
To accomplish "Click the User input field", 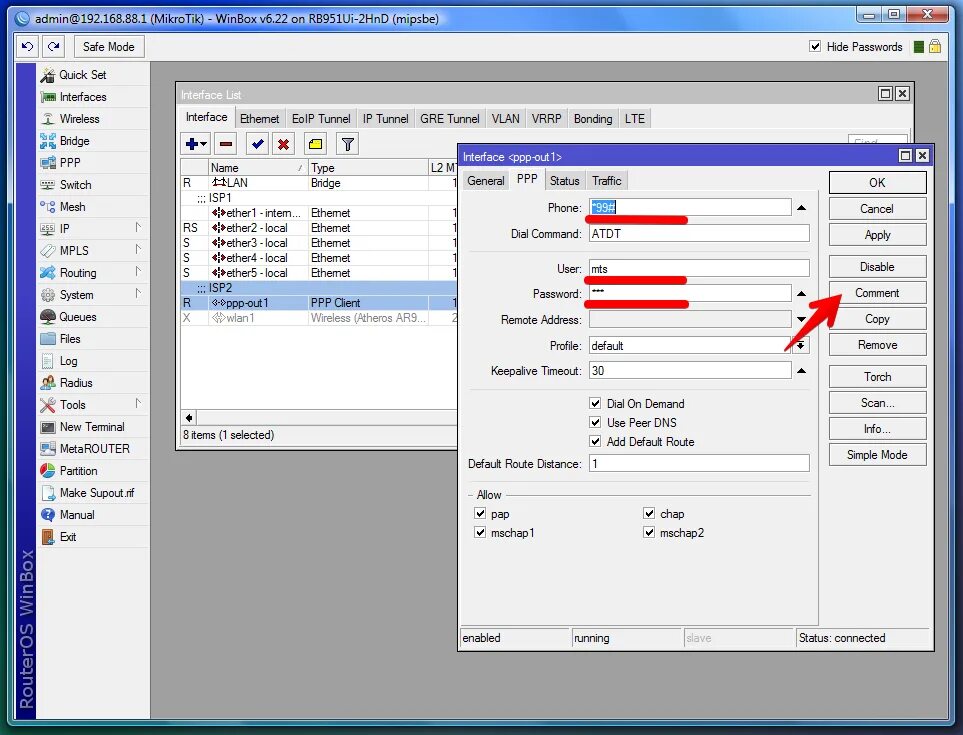I will [699, 268].
